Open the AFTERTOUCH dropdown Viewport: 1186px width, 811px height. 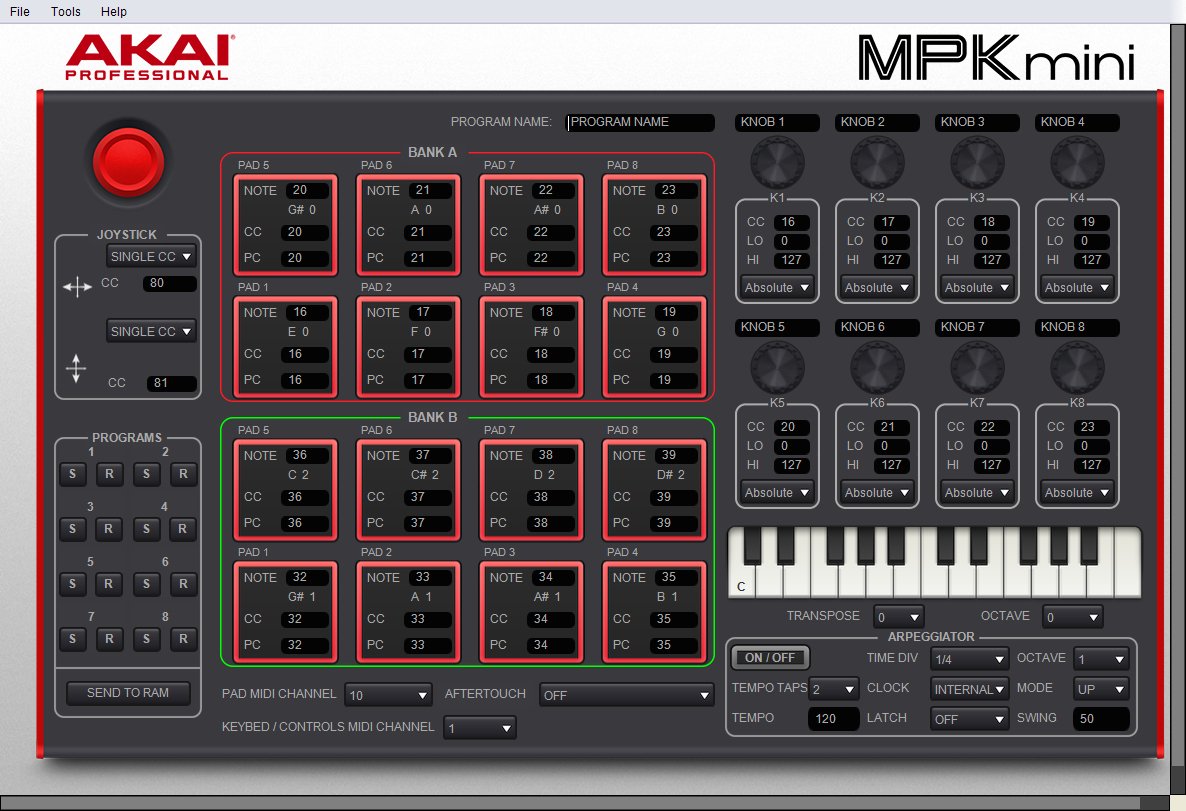[x=627, y=694]
